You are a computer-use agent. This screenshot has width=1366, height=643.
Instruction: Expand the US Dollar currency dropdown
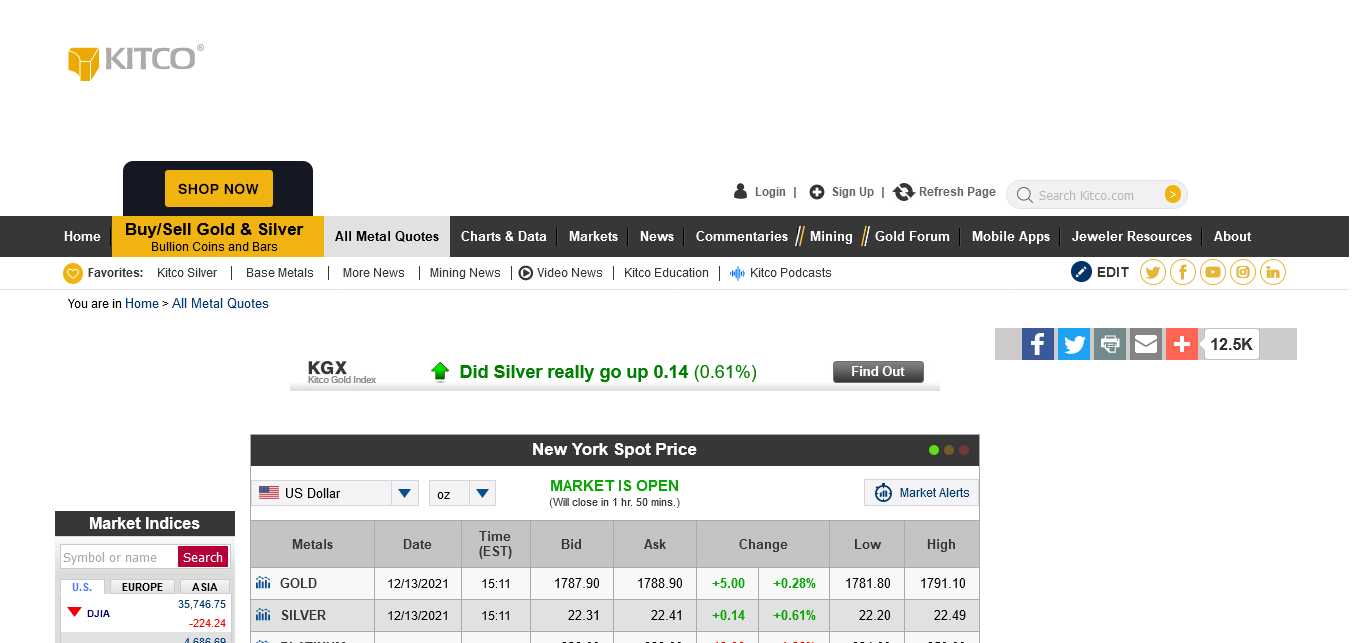(x=404, y=493)
